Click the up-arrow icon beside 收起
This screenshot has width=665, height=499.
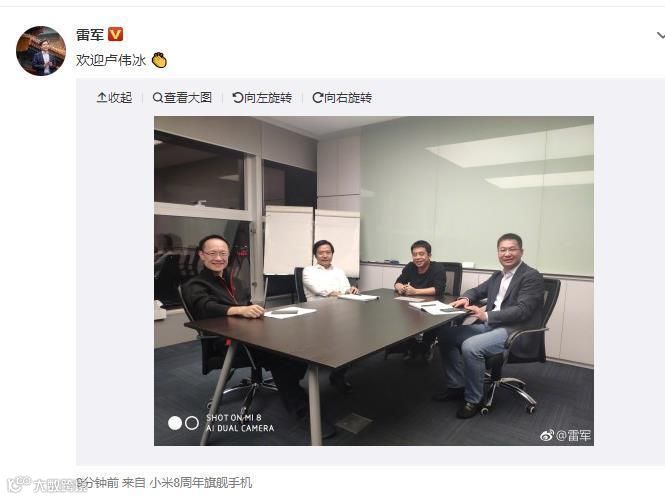click(102, 98)
